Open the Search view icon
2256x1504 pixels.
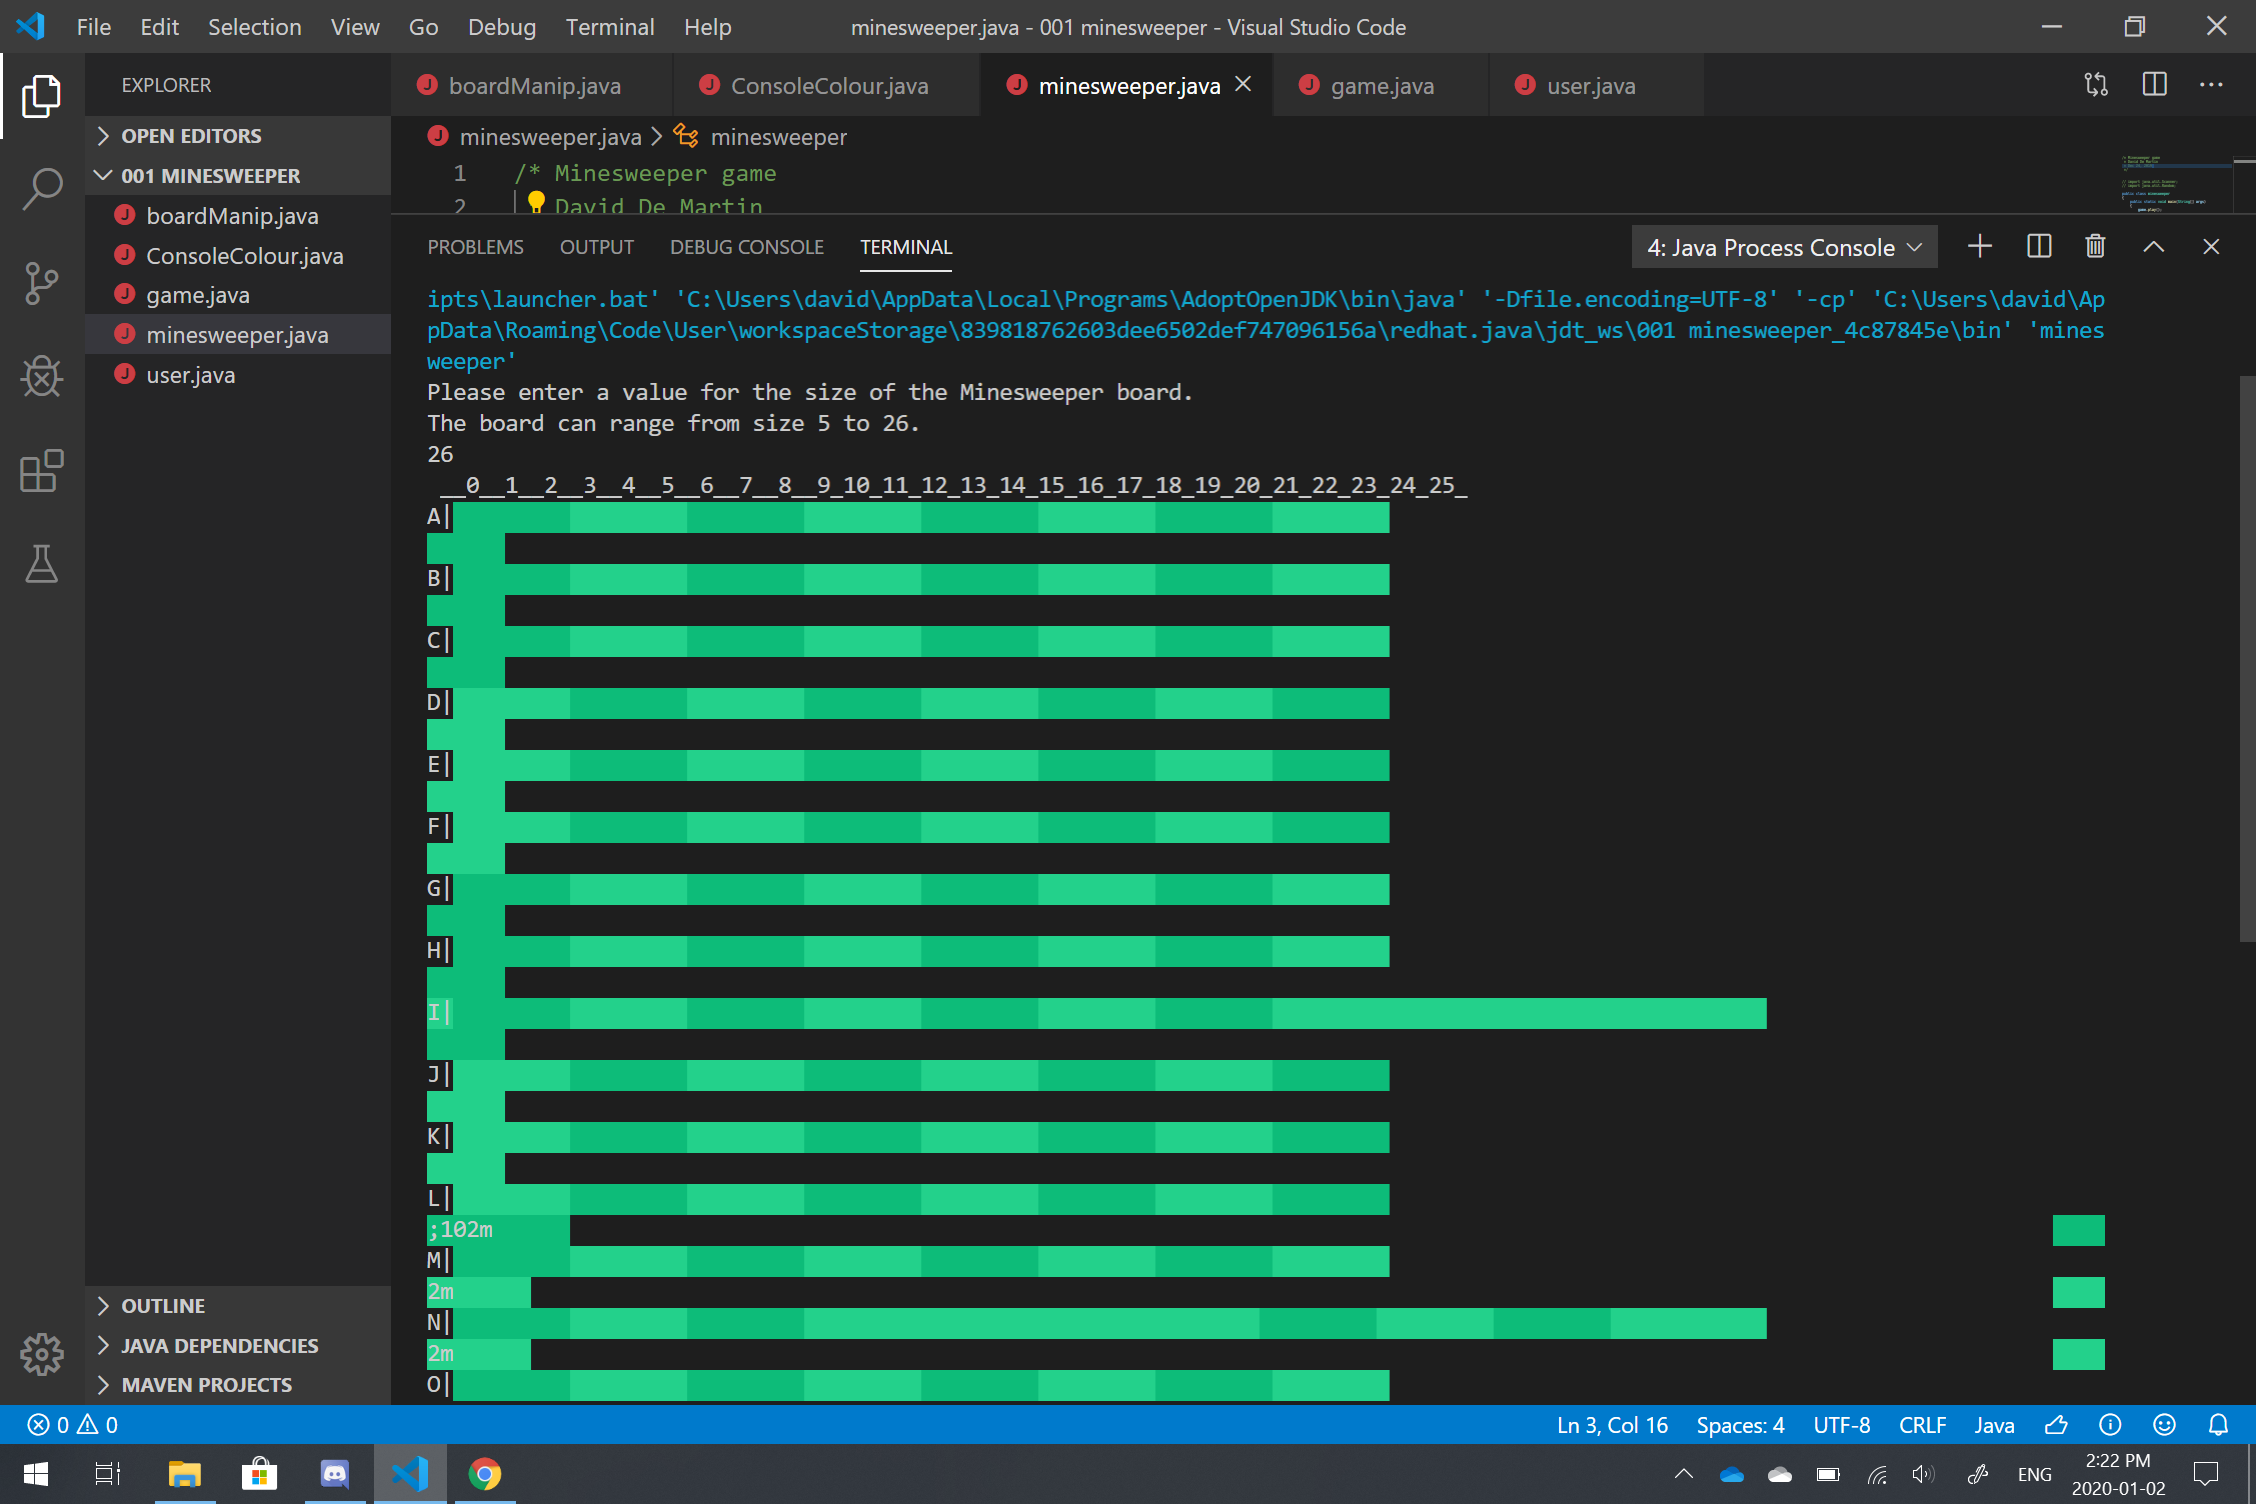coord(41,188)
